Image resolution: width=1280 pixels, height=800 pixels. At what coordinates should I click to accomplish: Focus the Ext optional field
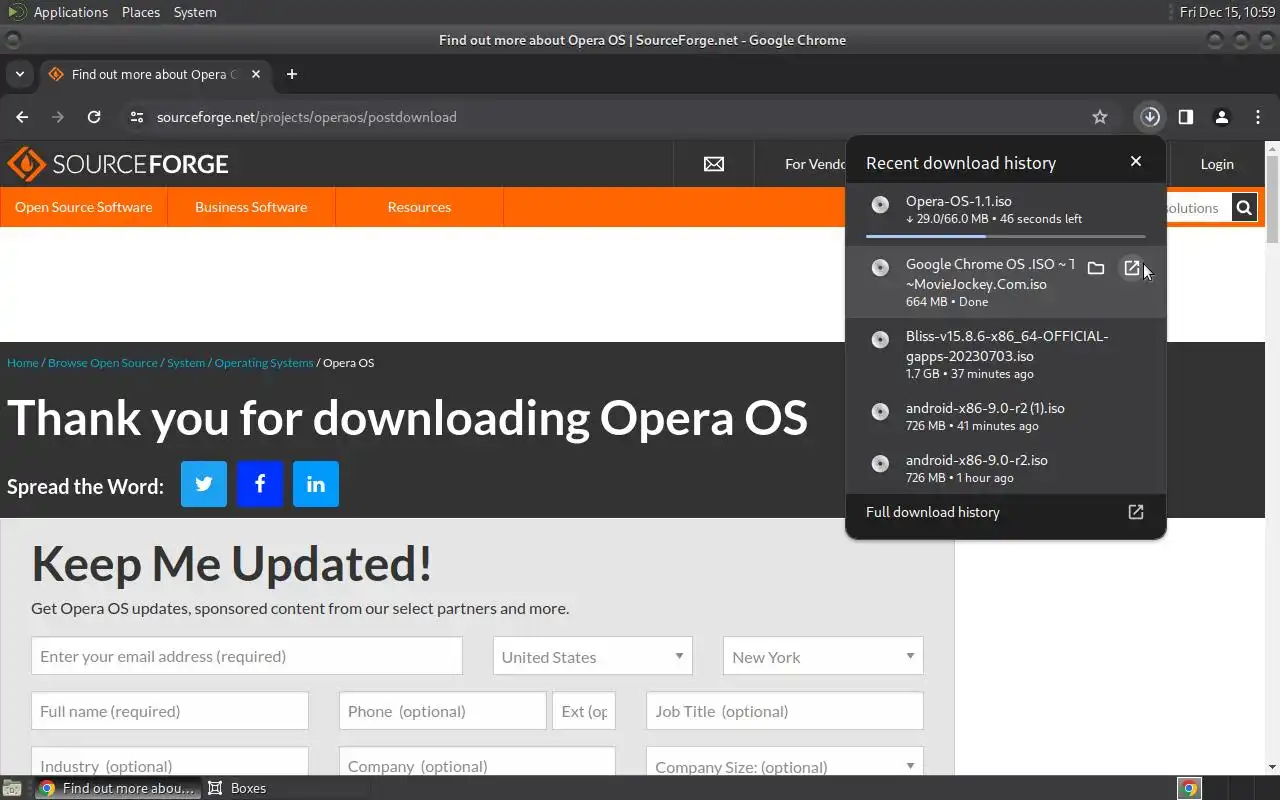(584, 711)
